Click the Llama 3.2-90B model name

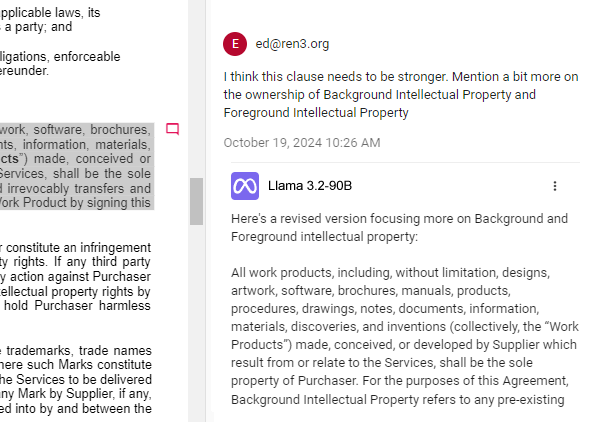(310, 186)
